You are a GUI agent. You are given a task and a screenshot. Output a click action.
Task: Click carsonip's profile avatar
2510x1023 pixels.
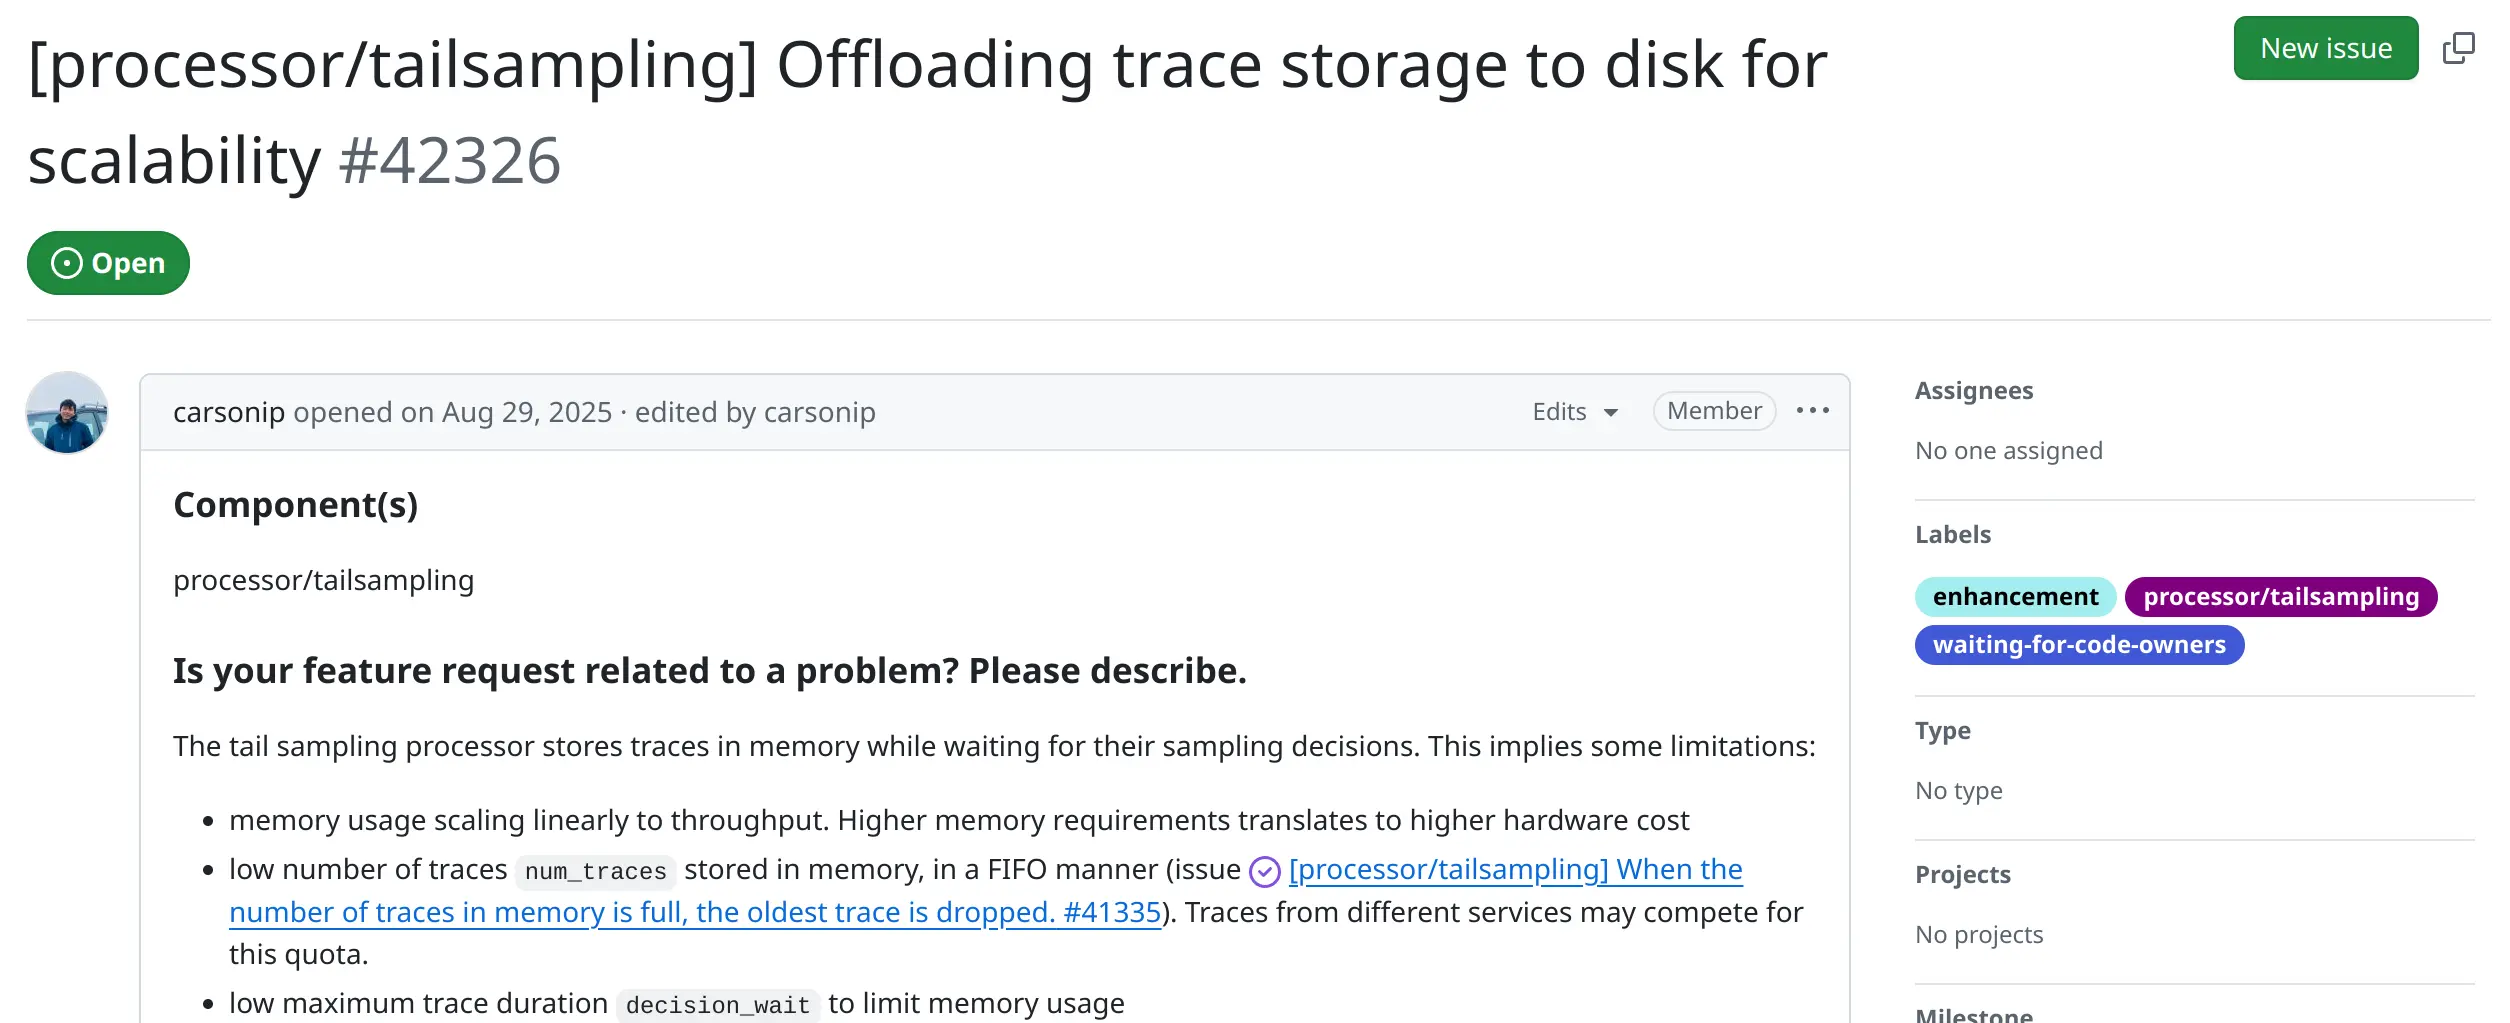66,414
